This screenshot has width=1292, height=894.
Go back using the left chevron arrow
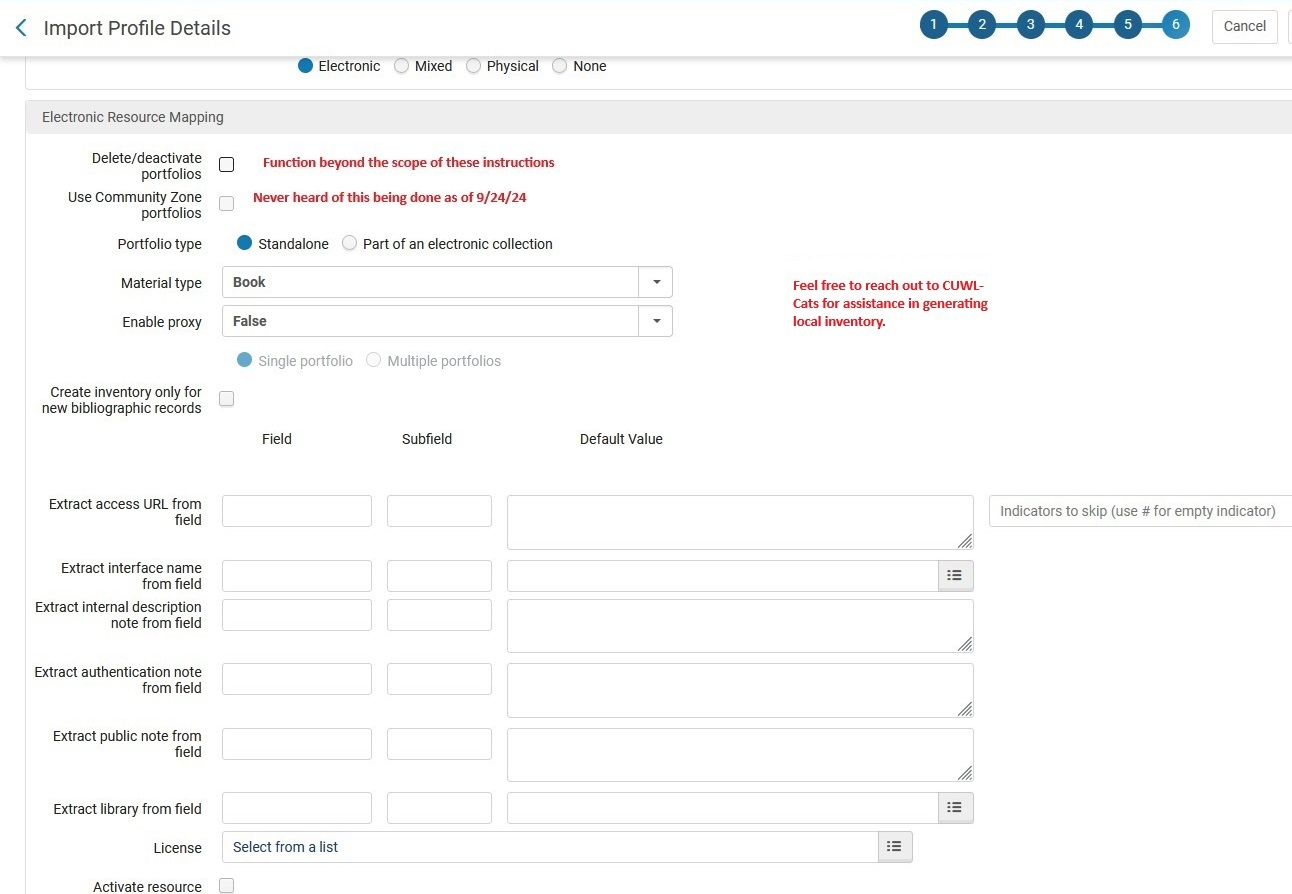click(x=21, y=28)
